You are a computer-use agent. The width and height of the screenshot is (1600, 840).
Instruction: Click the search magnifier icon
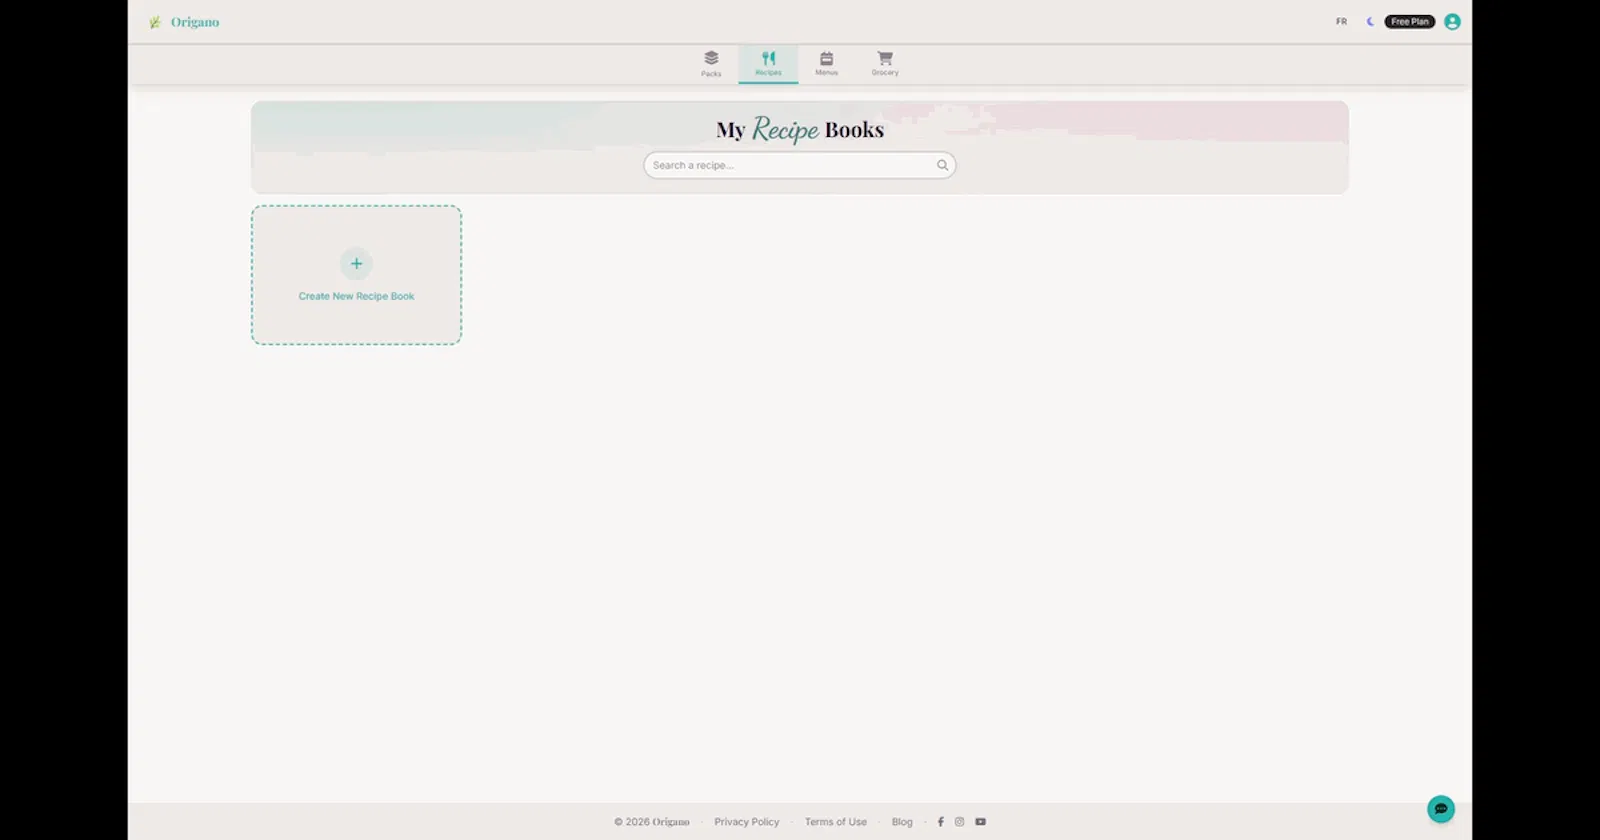[942, 165]
